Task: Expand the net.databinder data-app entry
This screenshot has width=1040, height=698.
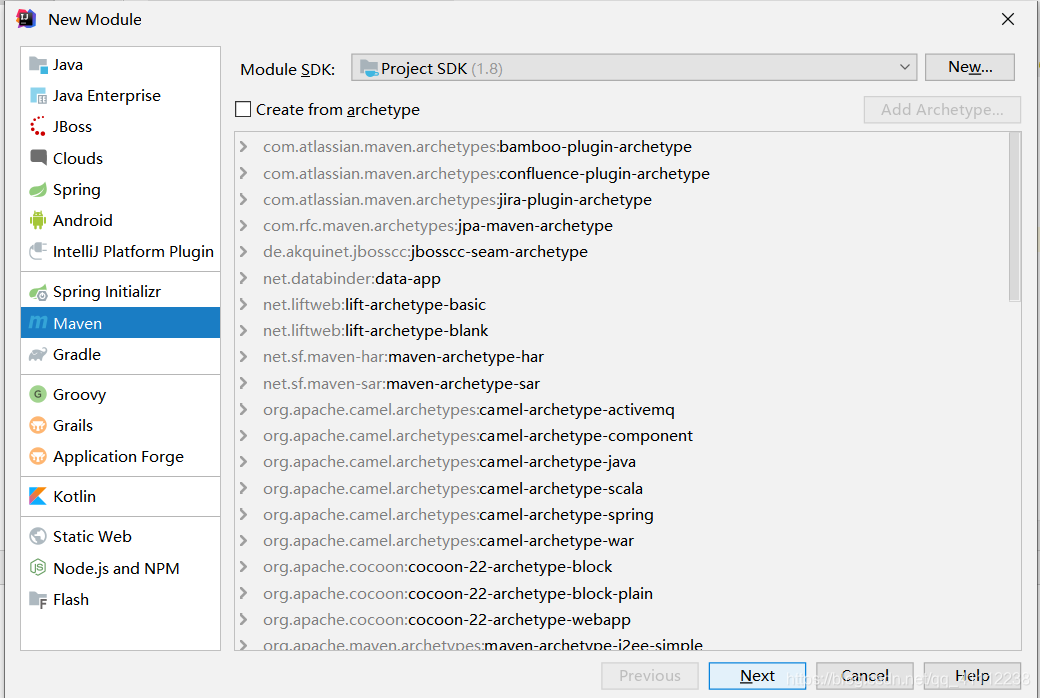Action: pos(243,278)
